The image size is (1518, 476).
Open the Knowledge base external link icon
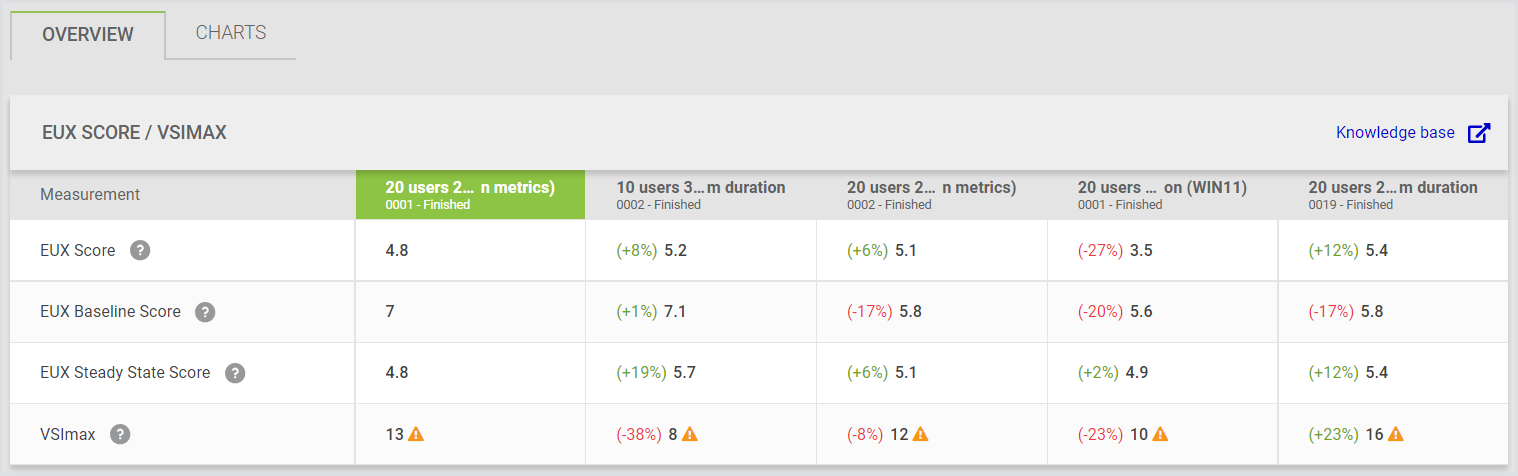click(1479, 133)
